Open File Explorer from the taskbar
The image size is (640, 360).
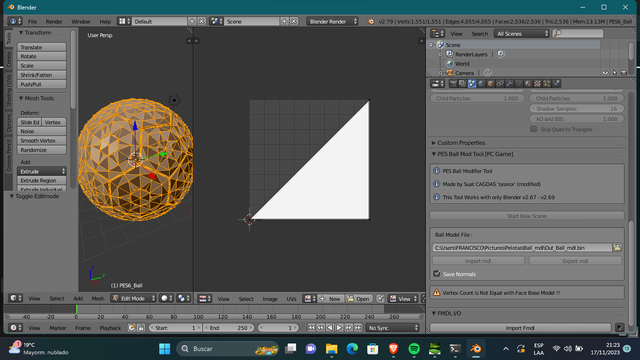(331, 349)
